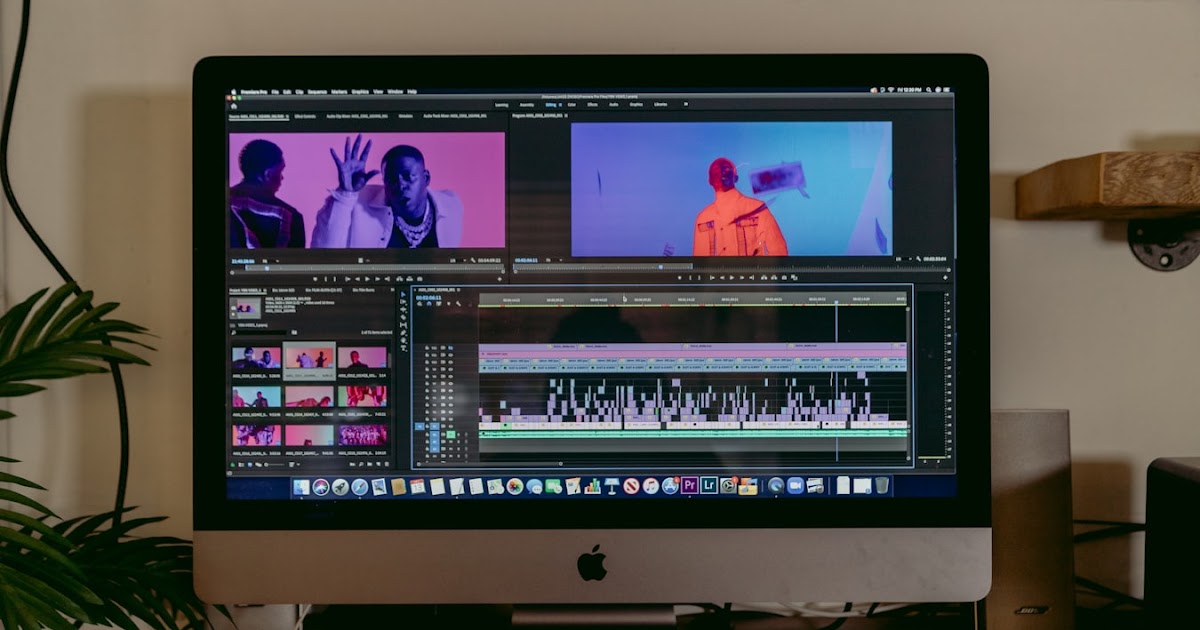Toggle Snap in timeline header
The width and height of the screenshot is (1200, 630).
pos(429,304)
